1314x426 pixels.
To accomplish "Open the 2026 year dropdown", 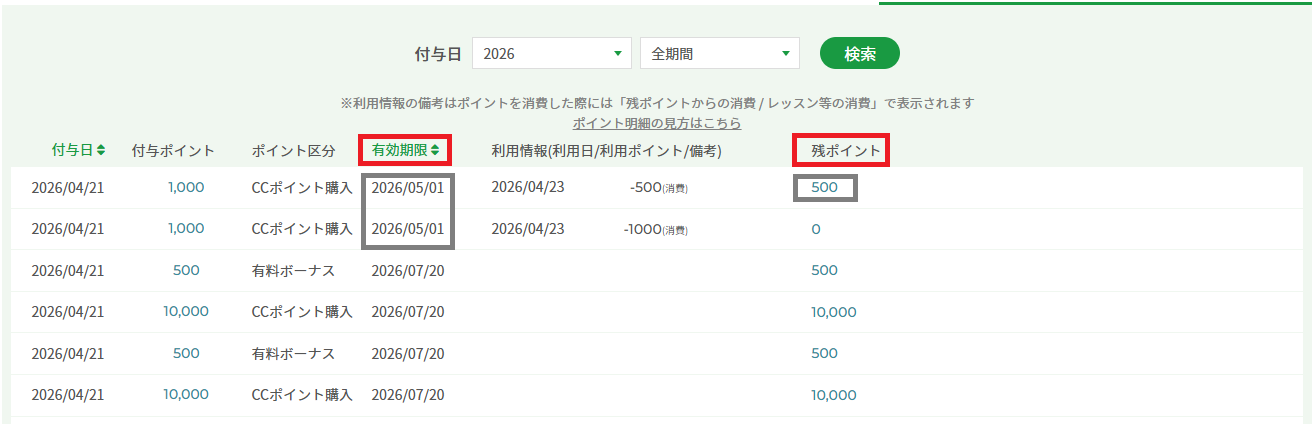I will click(551, 54).
